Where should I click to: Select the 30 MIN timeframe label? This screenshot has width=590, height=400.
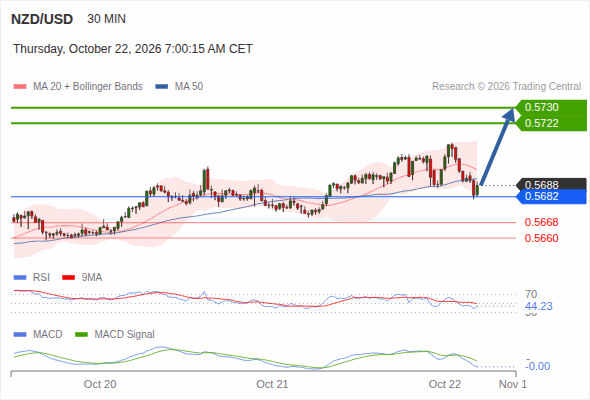106,19
